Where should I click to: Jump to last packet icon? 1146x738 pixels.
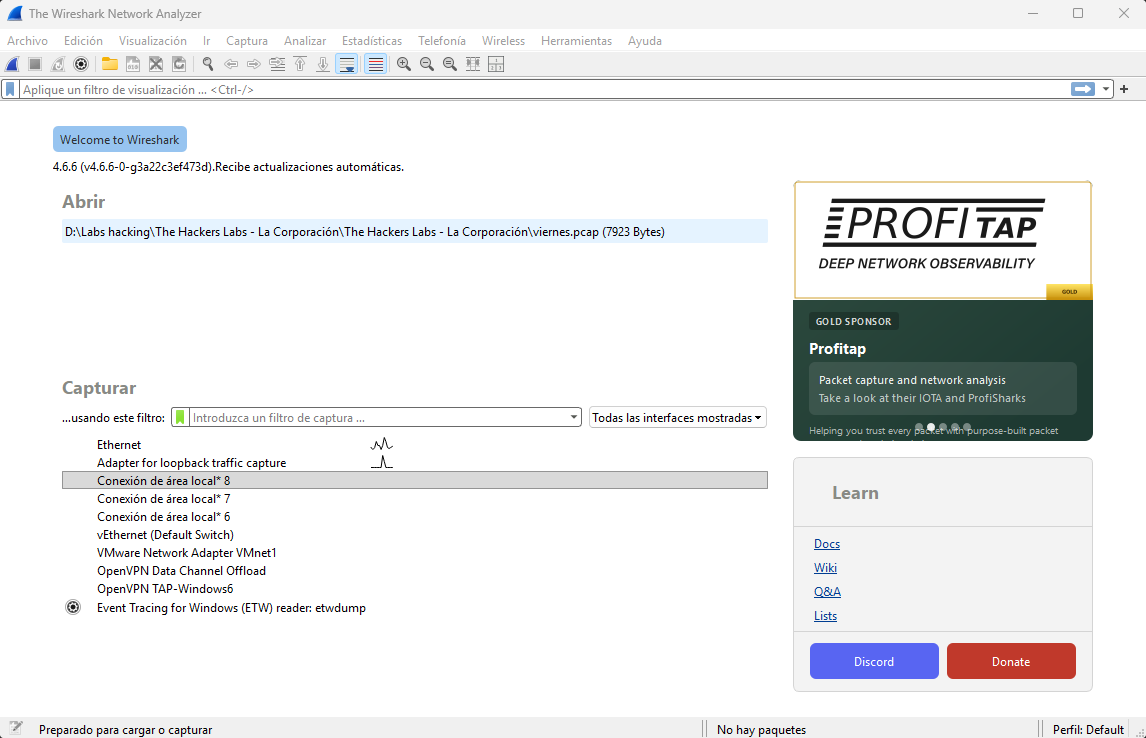(323, 64)
